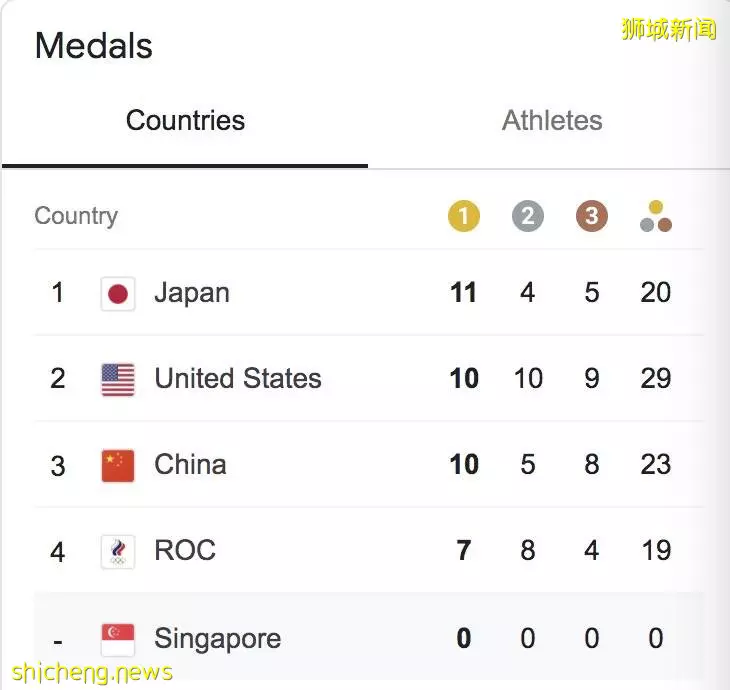Click the gold medal column icon
Image resolution: width=730 pixels, height=690 pixels.
tap(464, 216)
